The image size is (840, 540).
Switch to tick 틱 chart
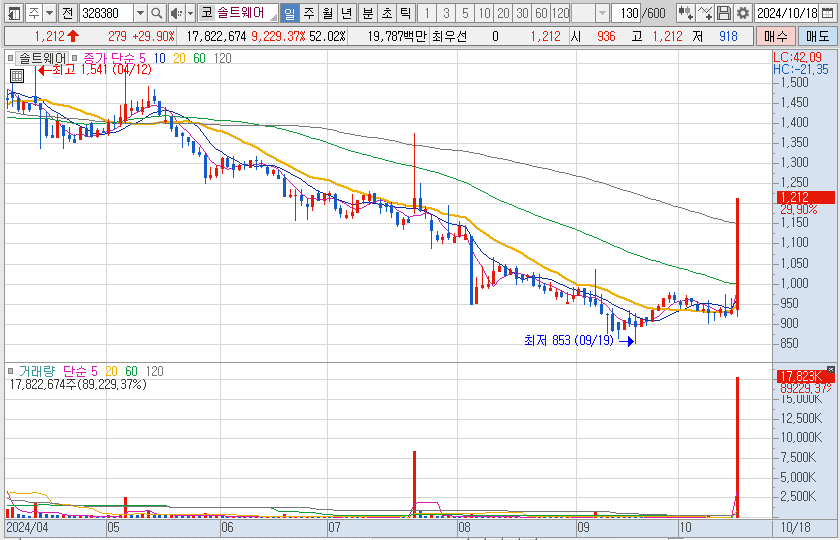[406, 13]
